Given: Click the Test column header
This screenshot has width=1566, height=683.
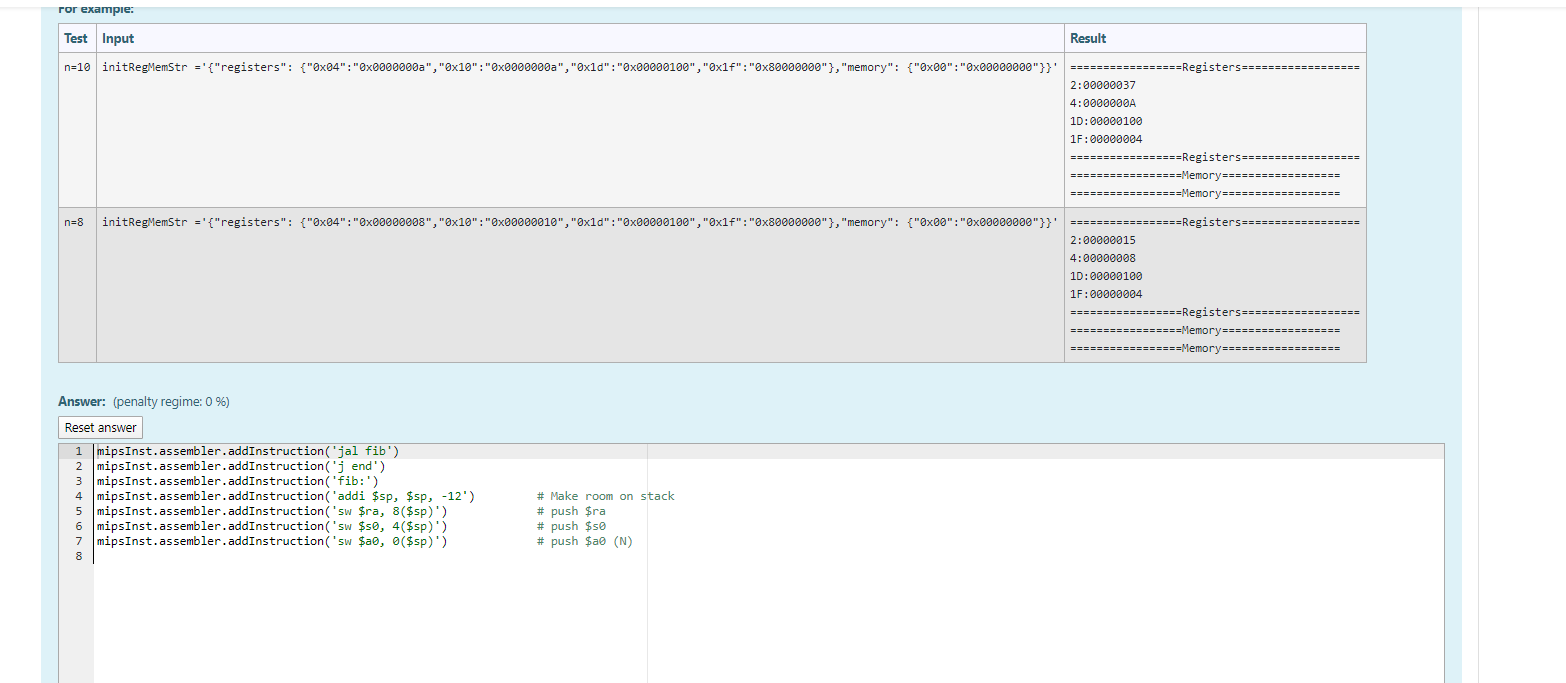Looking at the screenshot, I should click(75, 38).
